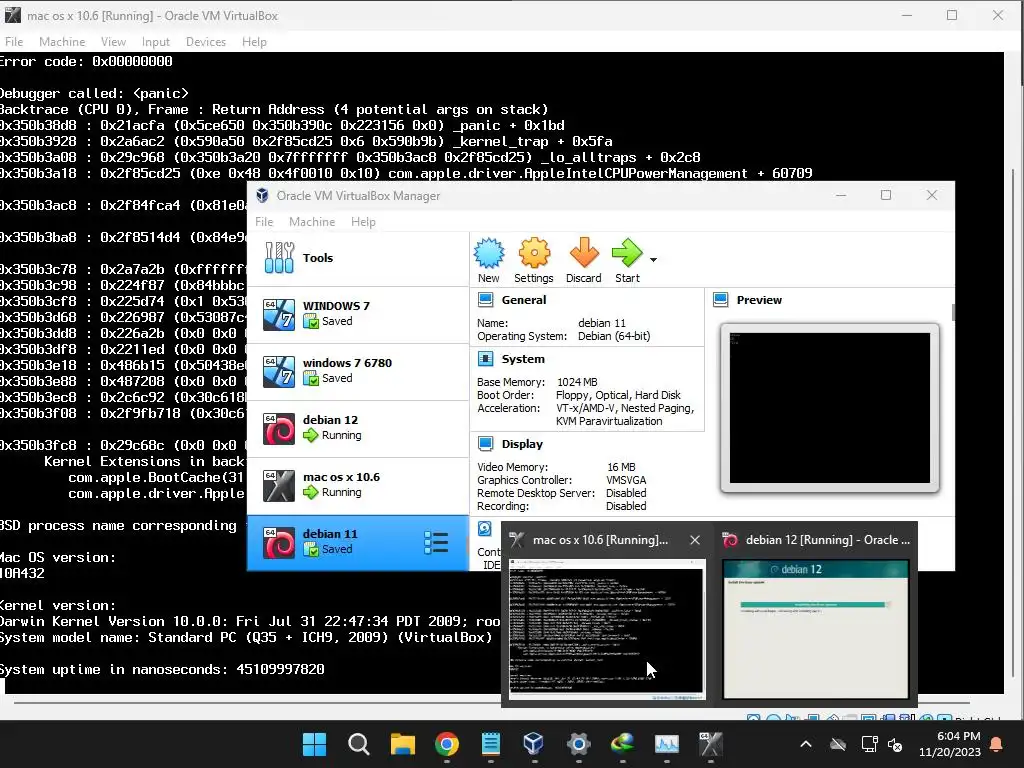This screenshot has height=768, width=1024.
Task: Start the VM with the green arrow
Action: click(627, 253)
